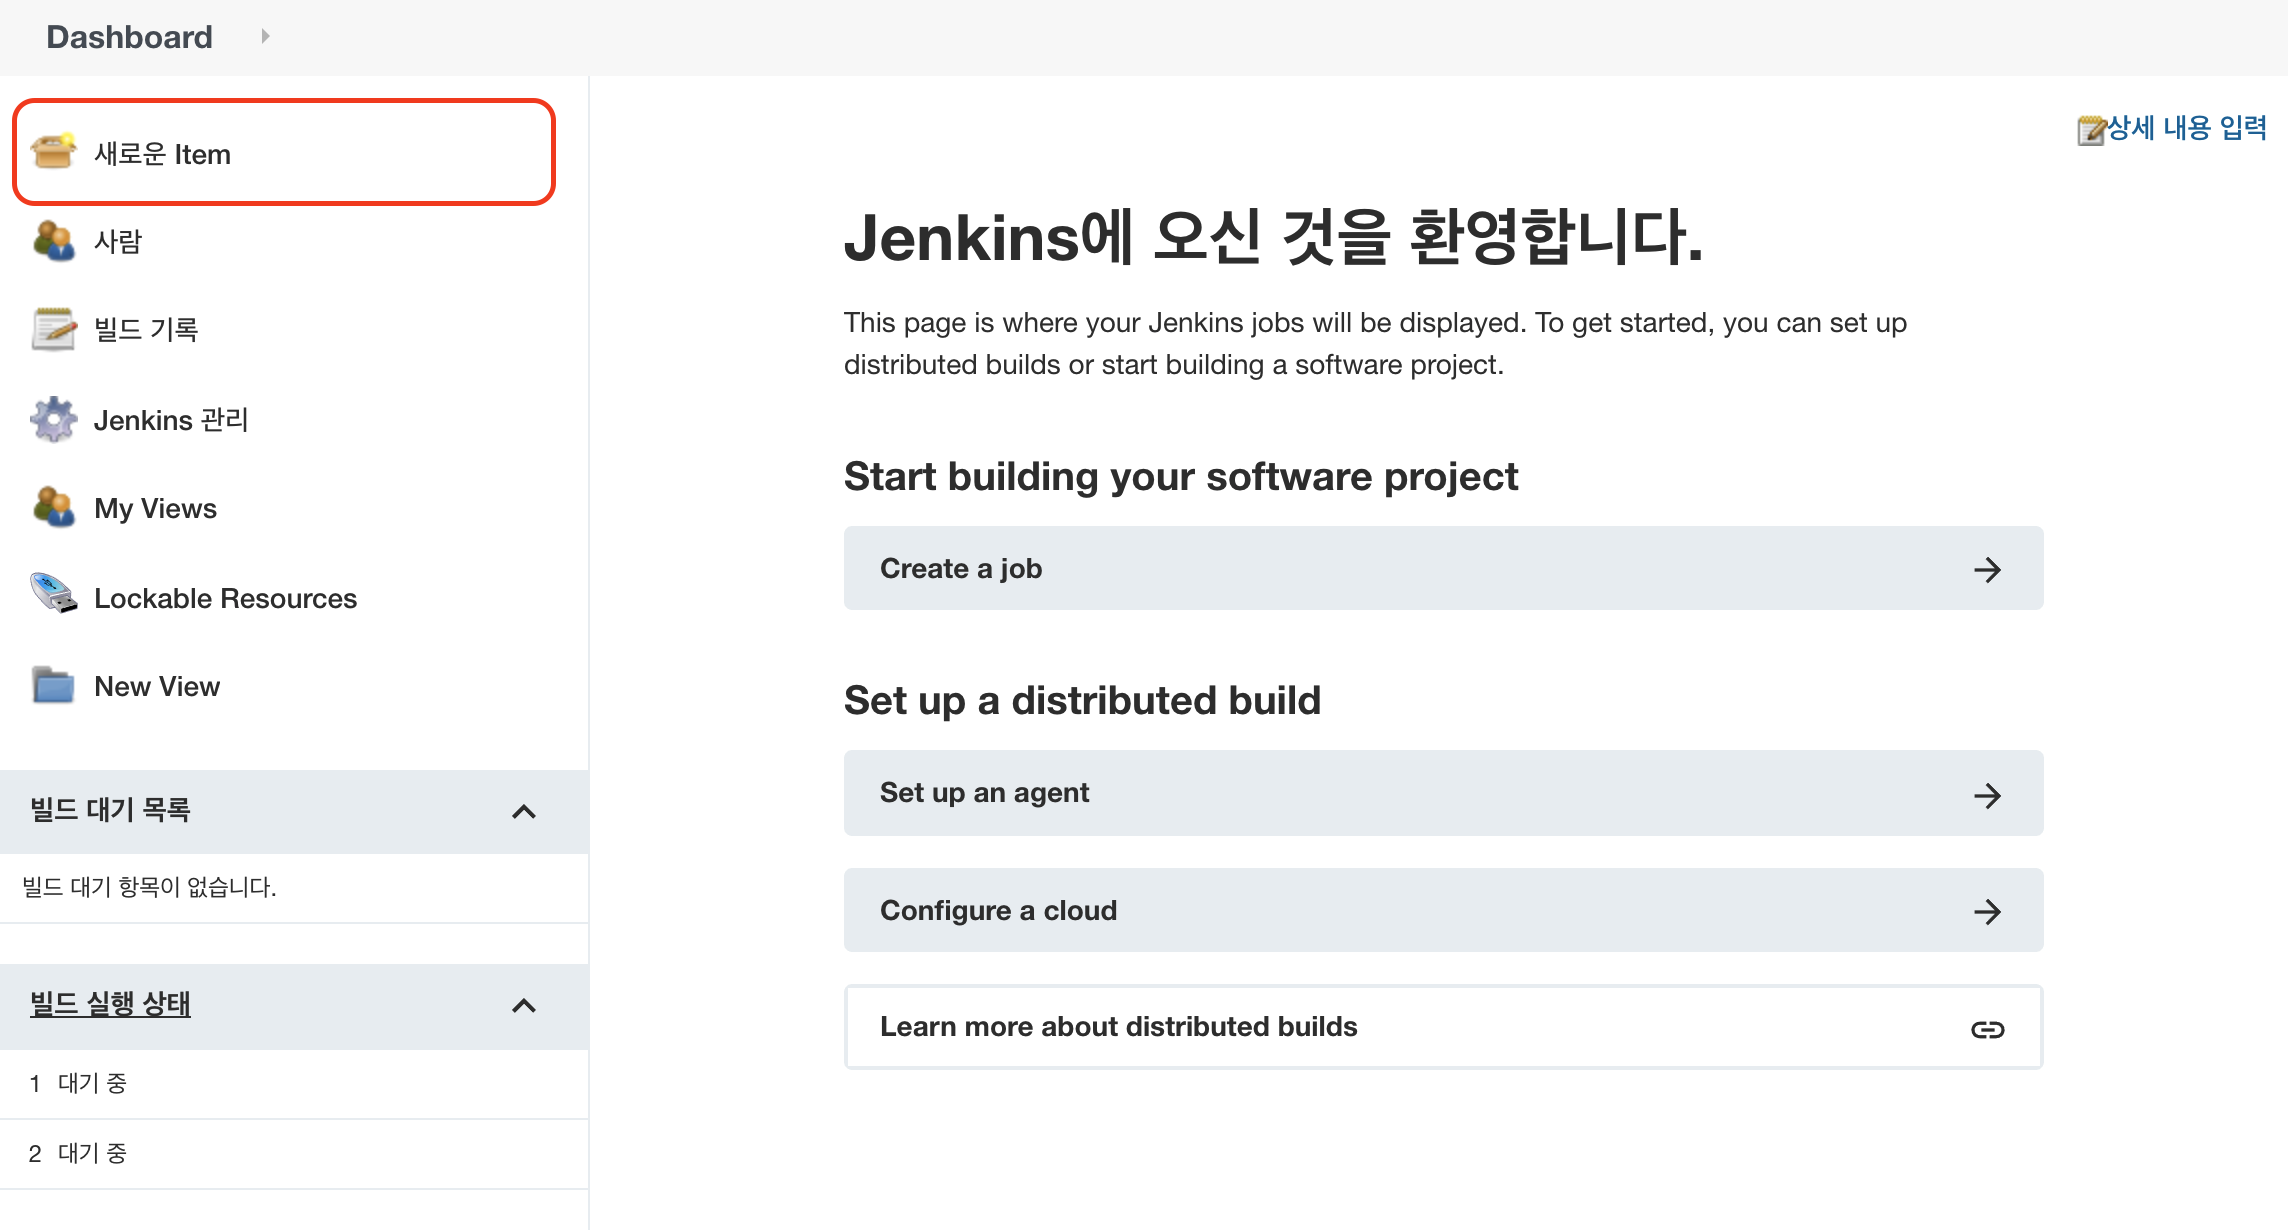Click the new item box icon
This screenshot has height=1230, width=2288.
click(53, 152)
